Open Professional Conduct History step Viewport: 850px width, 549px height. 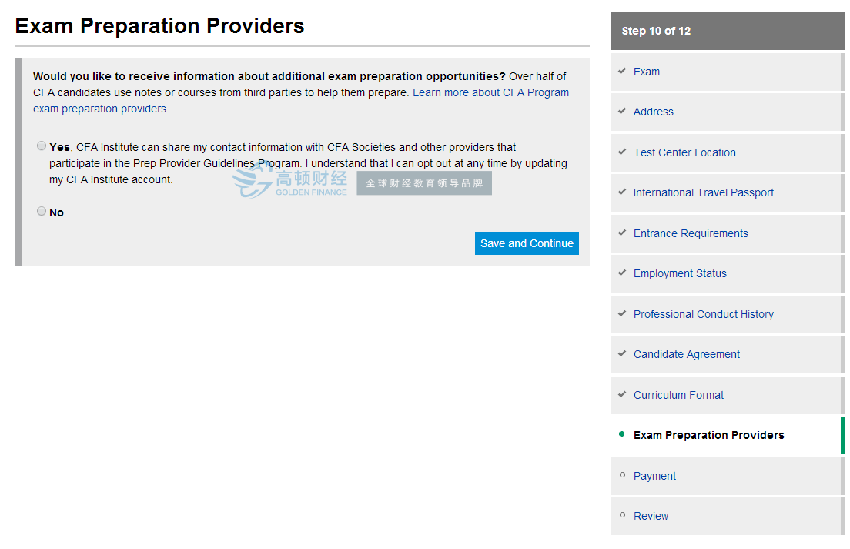pos(703,314)
